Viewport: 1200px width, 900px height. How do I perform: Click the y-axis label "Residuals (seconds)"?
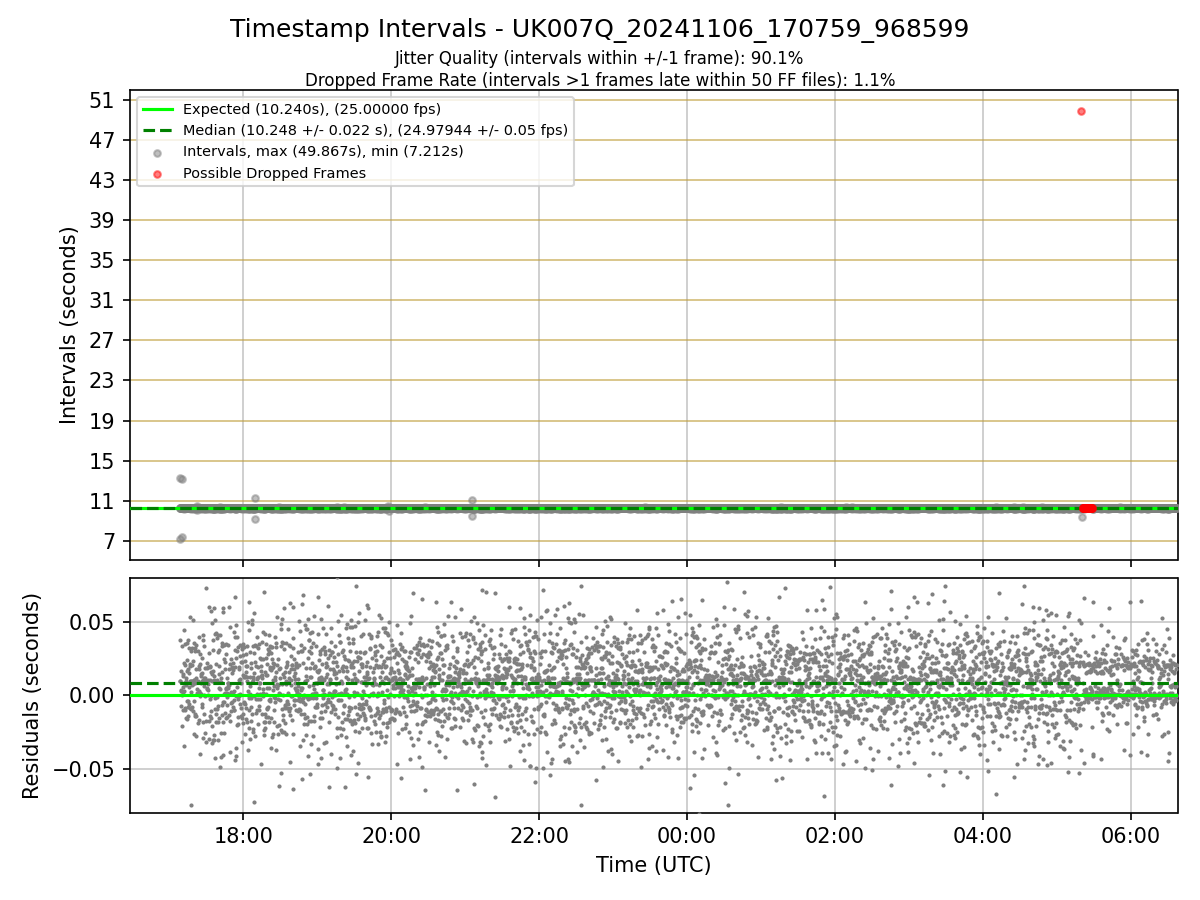(32, 695)
